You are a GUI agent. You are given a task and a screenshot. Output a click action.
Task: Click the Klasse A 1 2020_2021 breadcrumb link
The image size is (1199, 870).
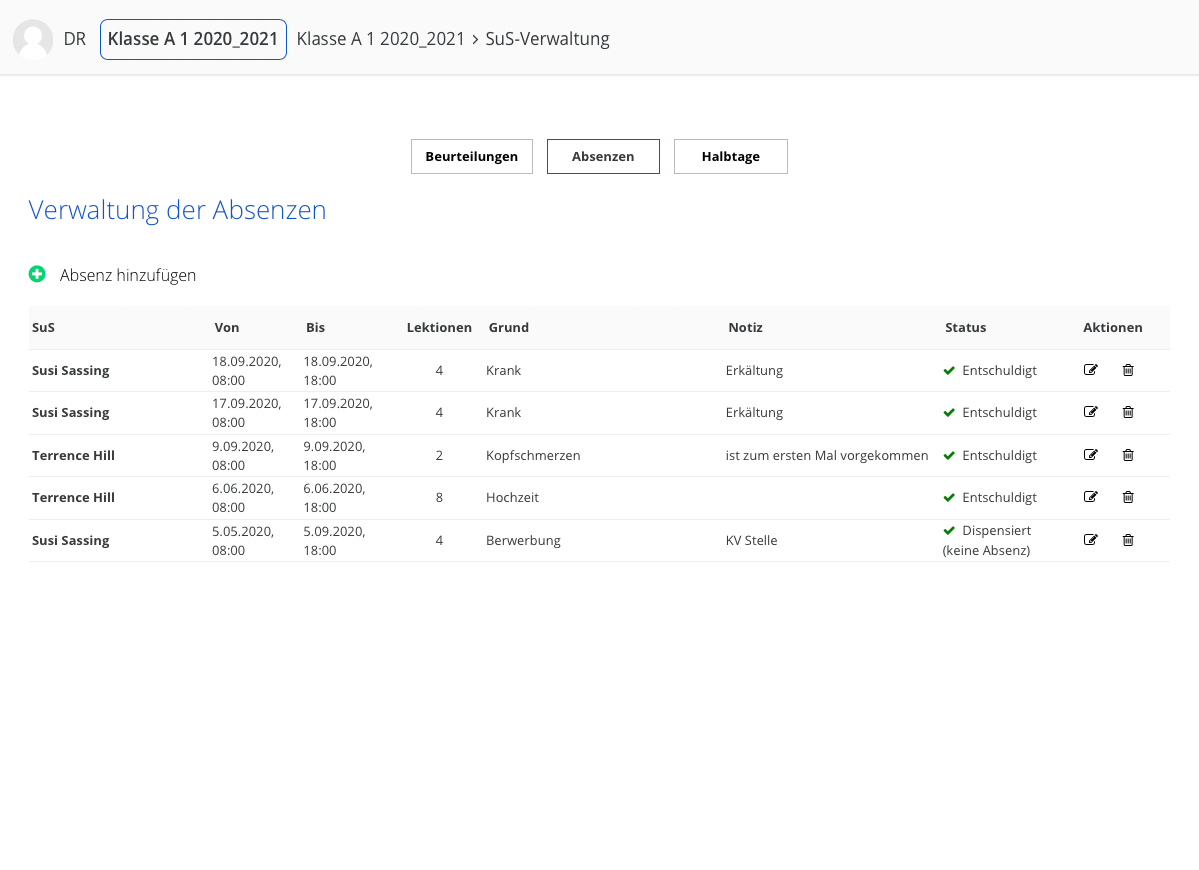pyautogui.click(x=381, y=39)
